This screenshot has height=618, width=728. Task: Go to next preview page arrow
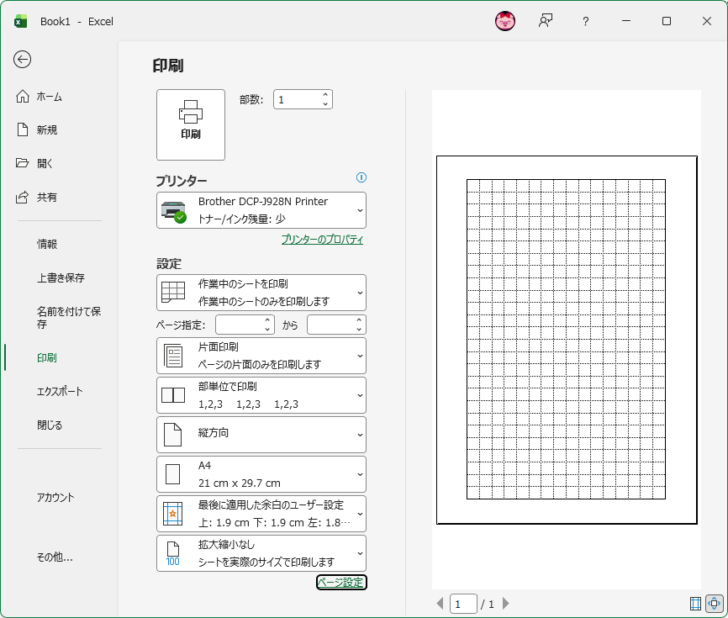(x=506, y=604)
